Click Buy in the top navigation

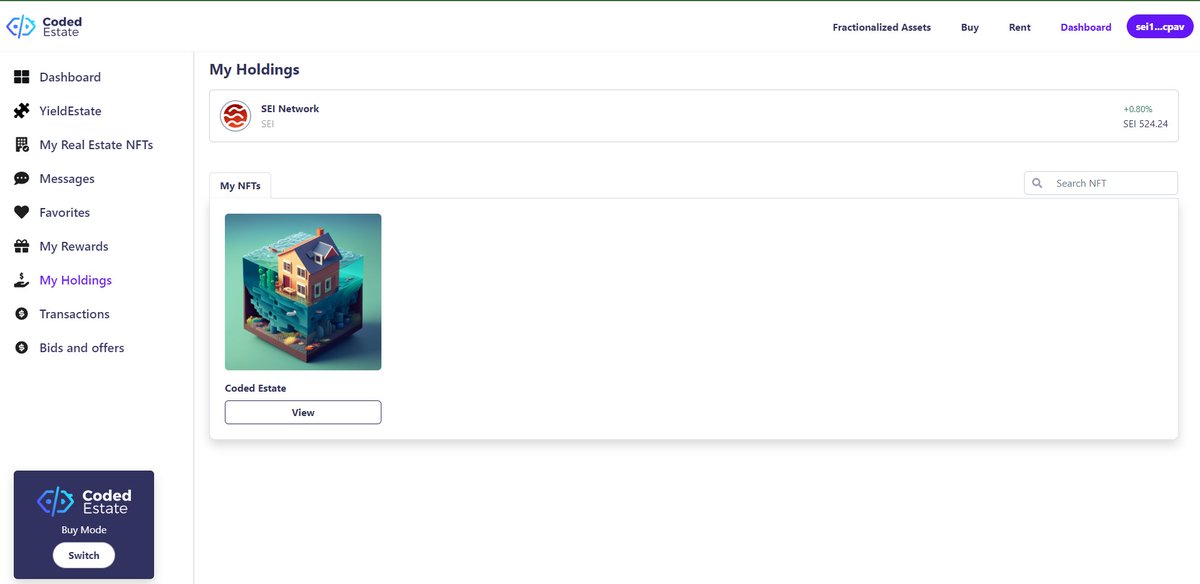pos(970,27)
